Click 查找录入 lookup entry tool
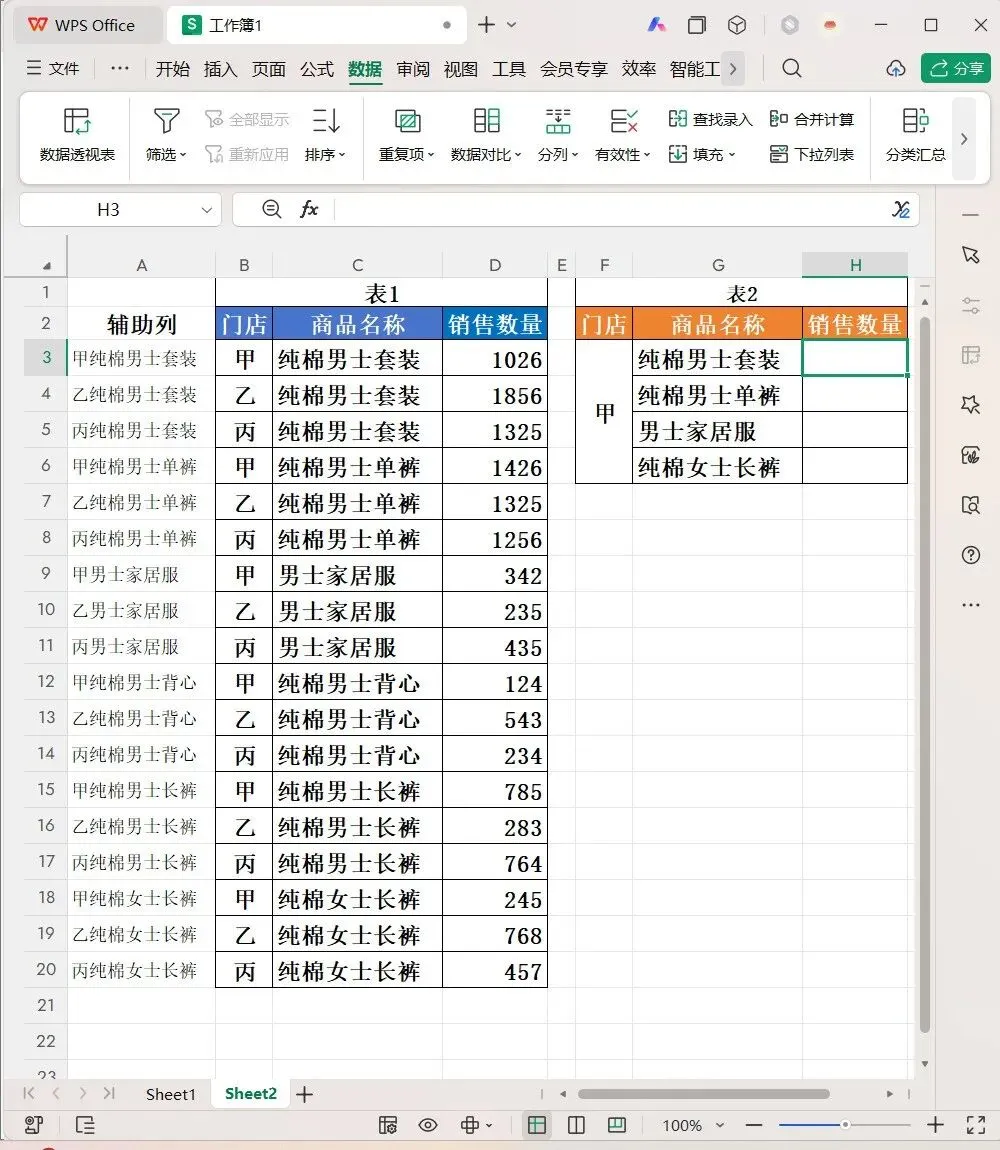This screenshot has width=1000, height=1150. 710,119
